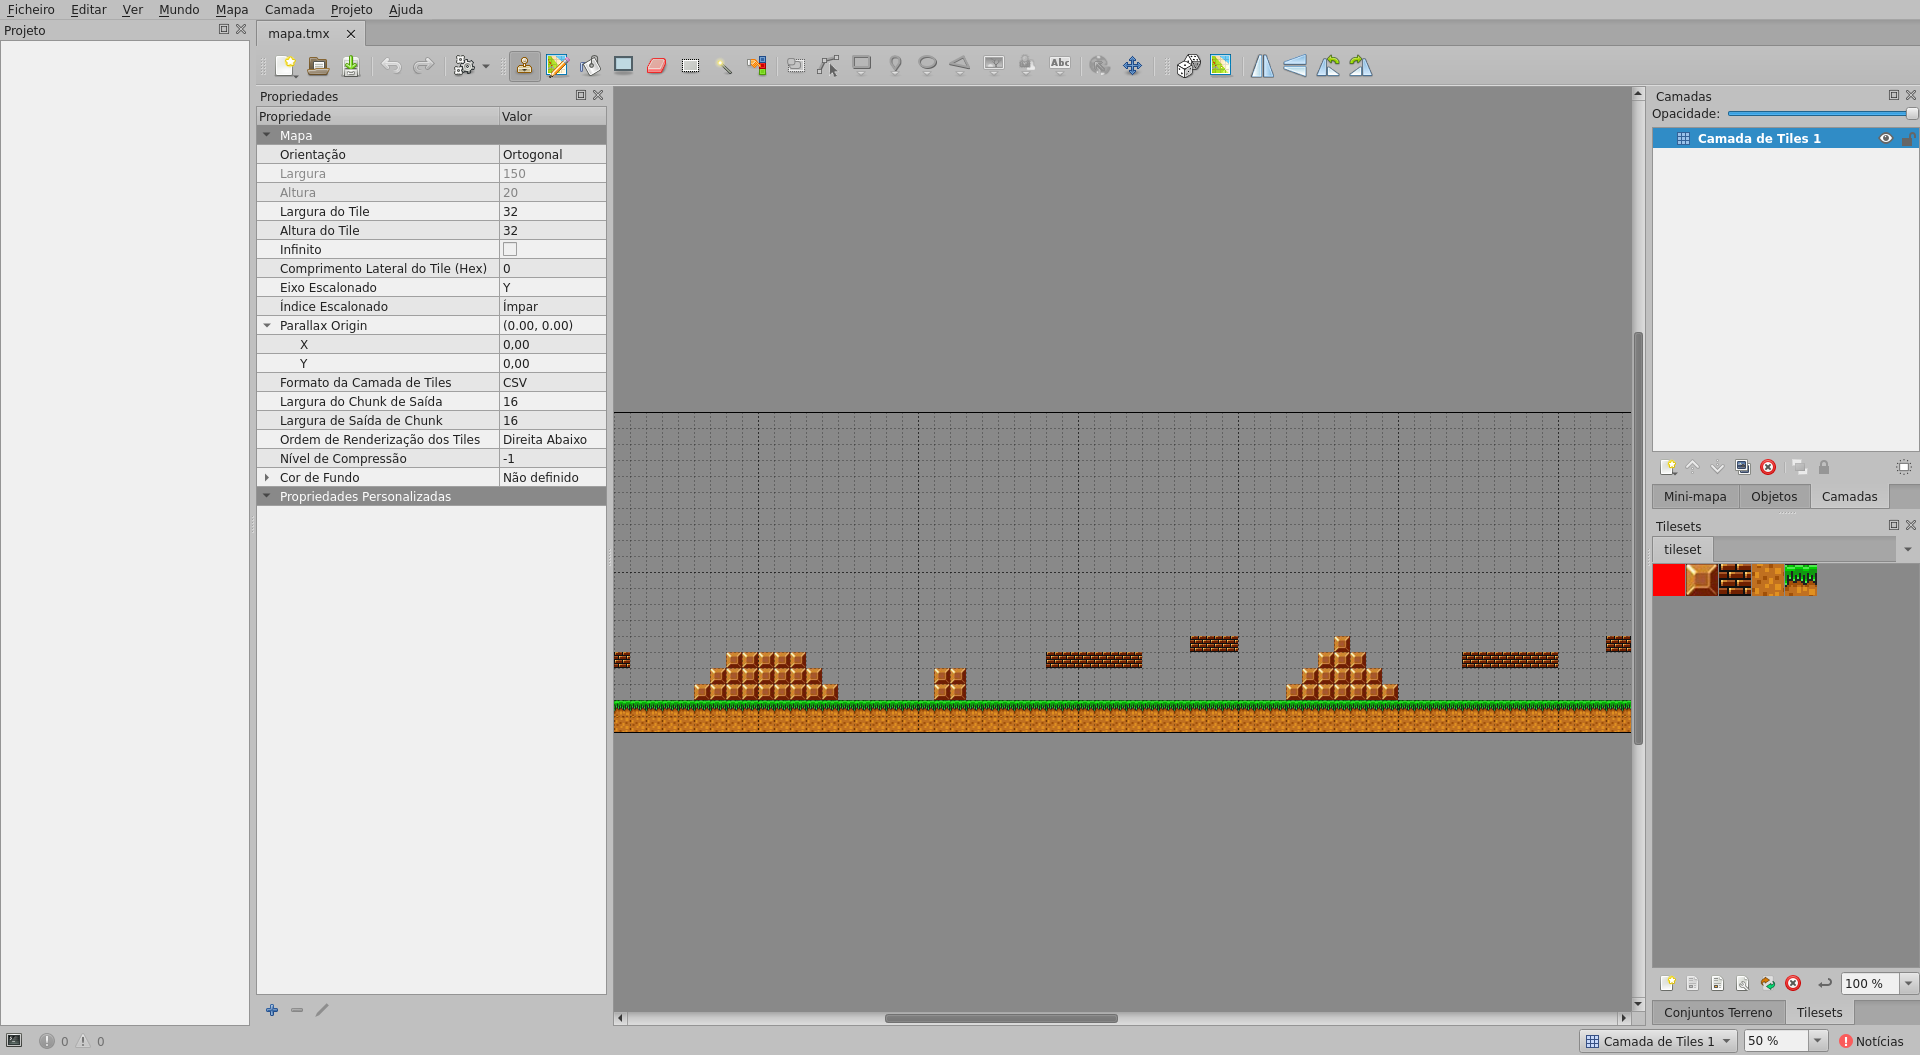This screenshot has height=1055, width=1920.
Task: Select the Rectangular Select tool
Action: 690,66
